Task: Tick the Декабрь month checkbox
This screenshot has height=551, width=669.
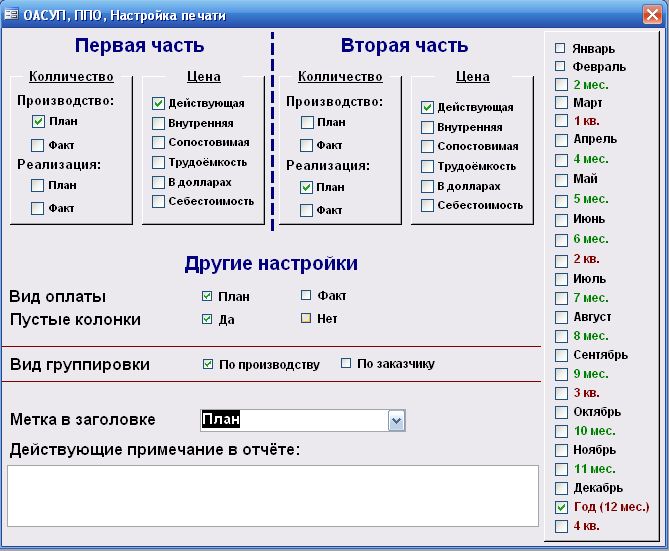Action: pos(561,488)
